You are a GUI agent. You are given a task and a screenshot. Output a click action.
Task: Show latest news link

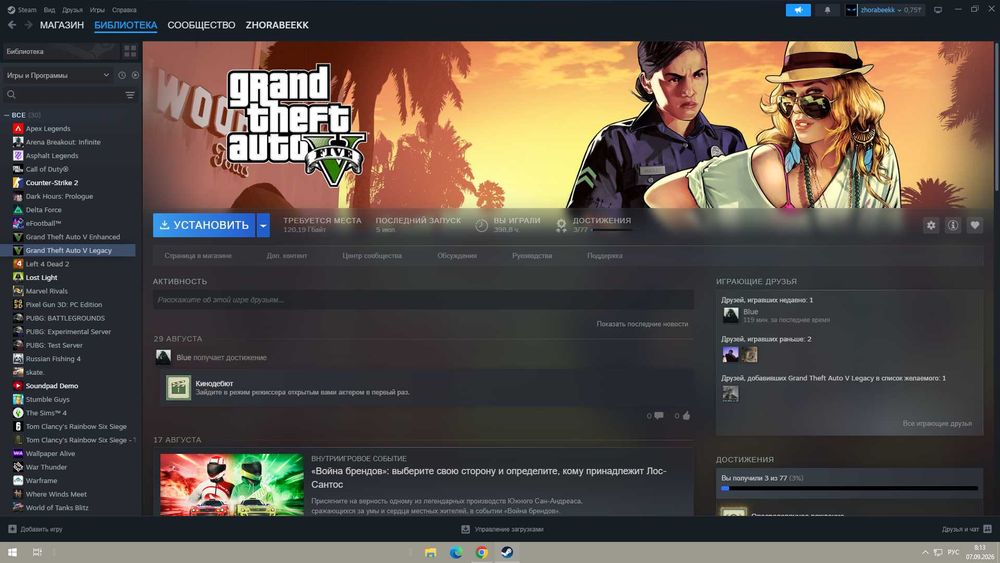(642, 324)
